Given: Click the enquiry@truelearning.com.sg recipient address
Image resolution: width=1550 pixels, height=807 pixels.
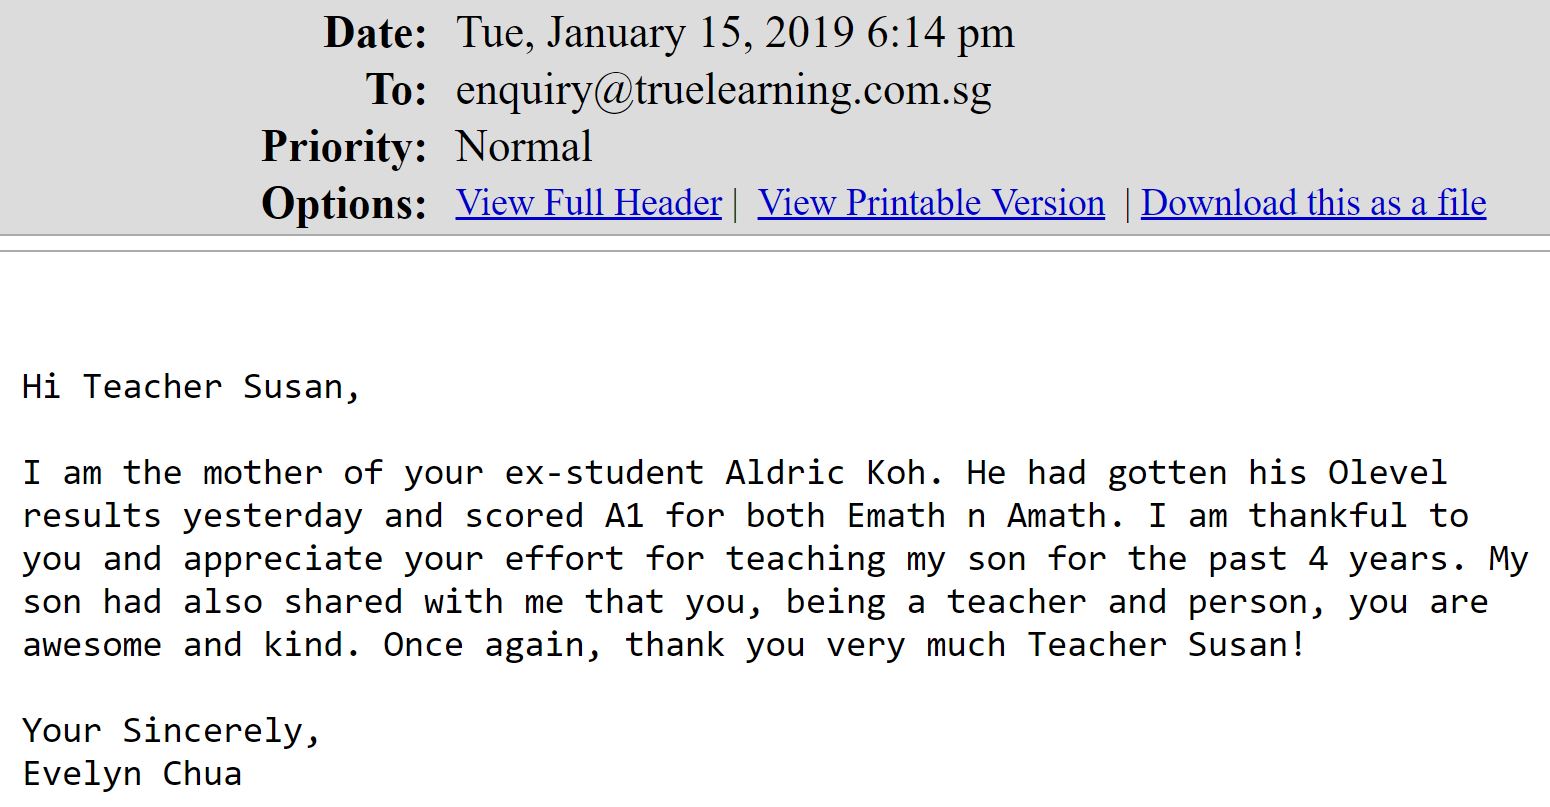Looking at the screenshot, I should tap(724, 91).
